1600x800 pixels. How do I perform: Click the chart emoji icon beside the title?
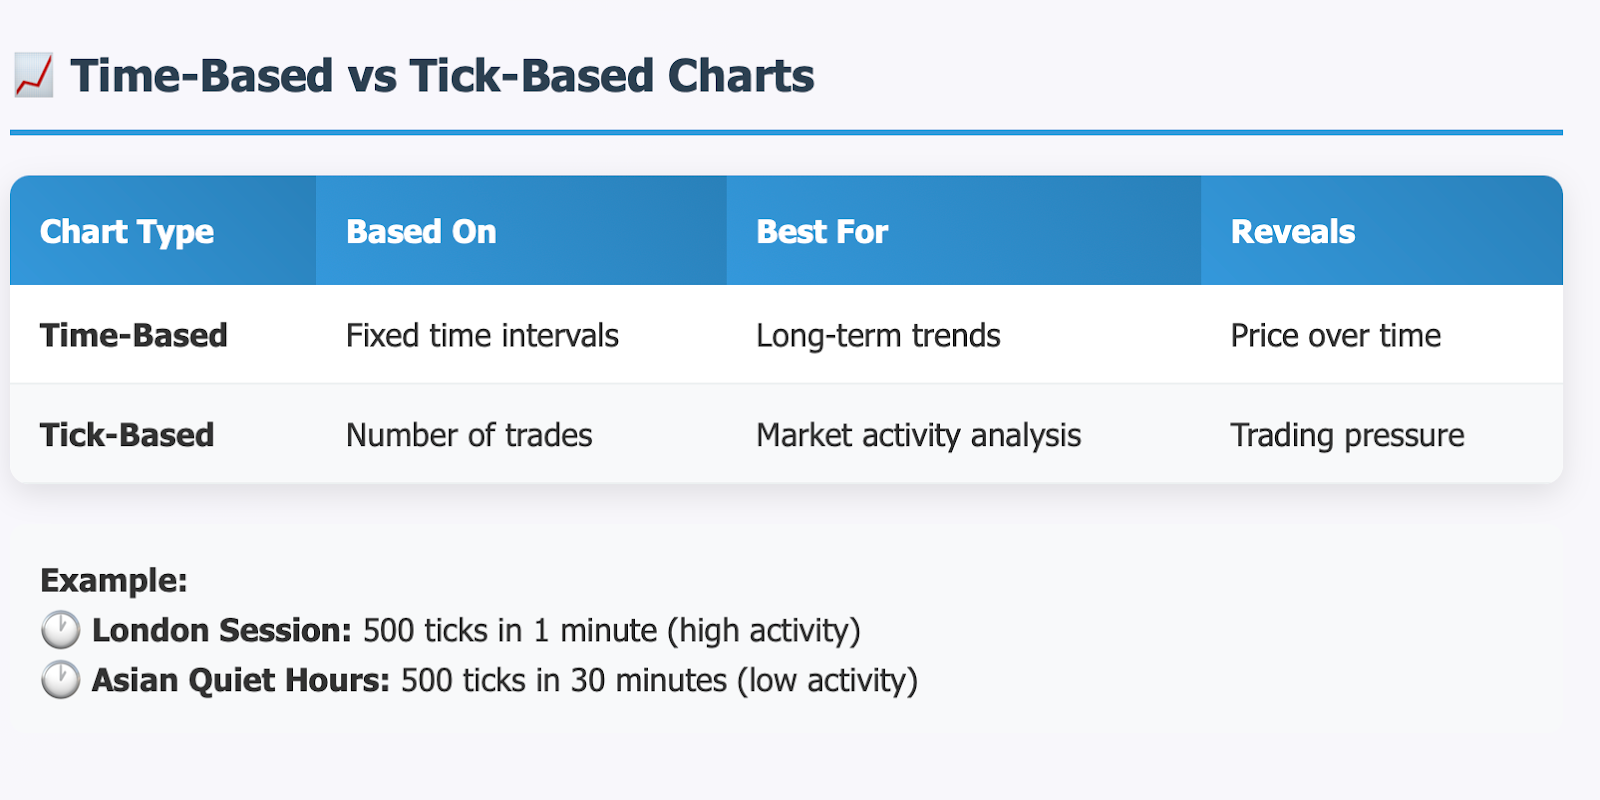(33, 76)
